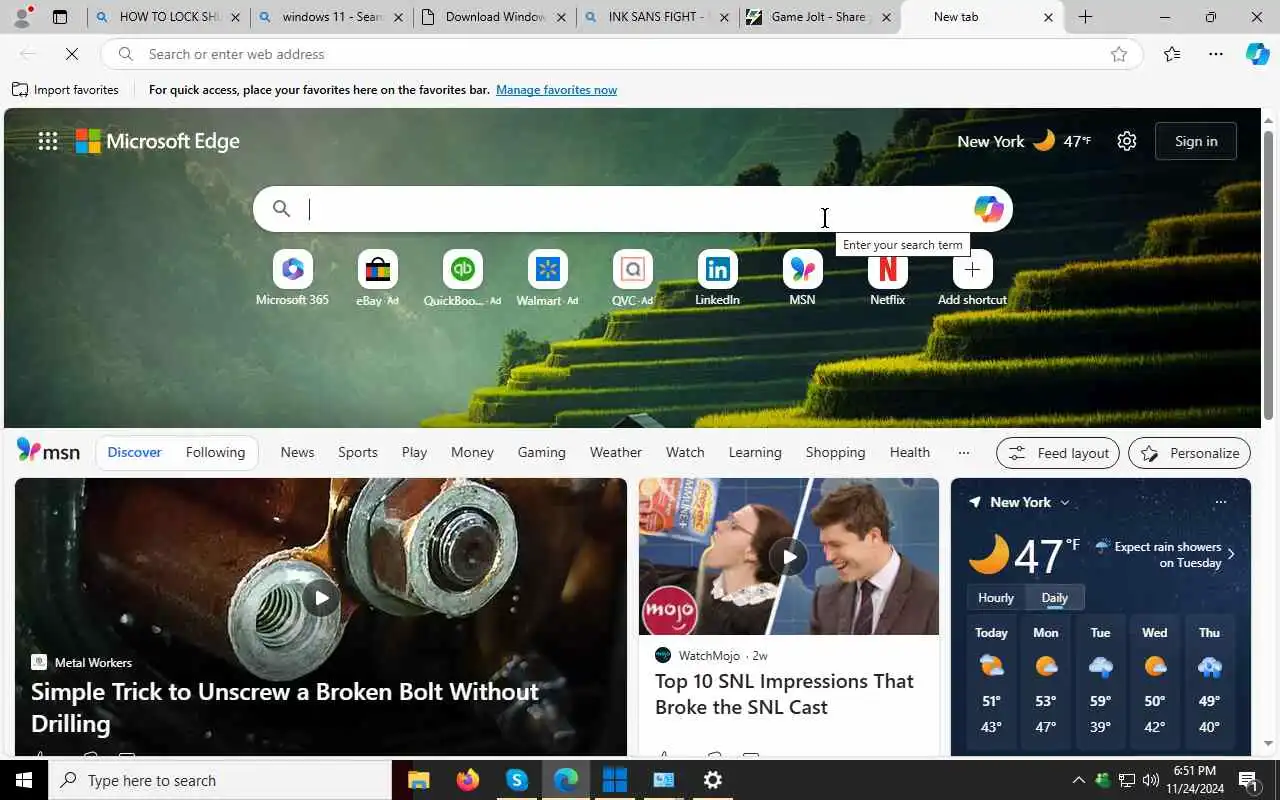Click the Sign in button

coord(1196,141)
